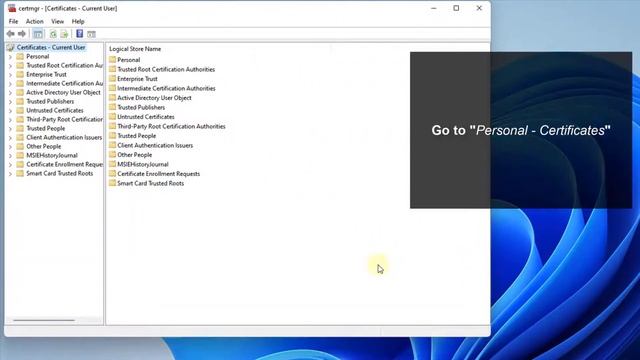Open the Help menu
Viewport: 640px width, 360px height.
(78, 21)
